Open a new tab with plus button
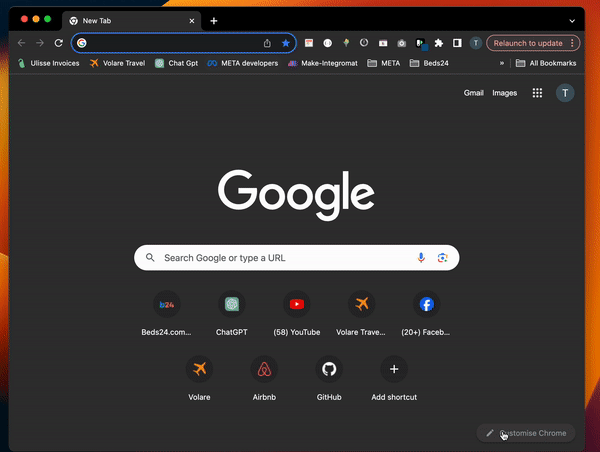The width and height of the screenshot is (600, 452). [x=214, y=21]
